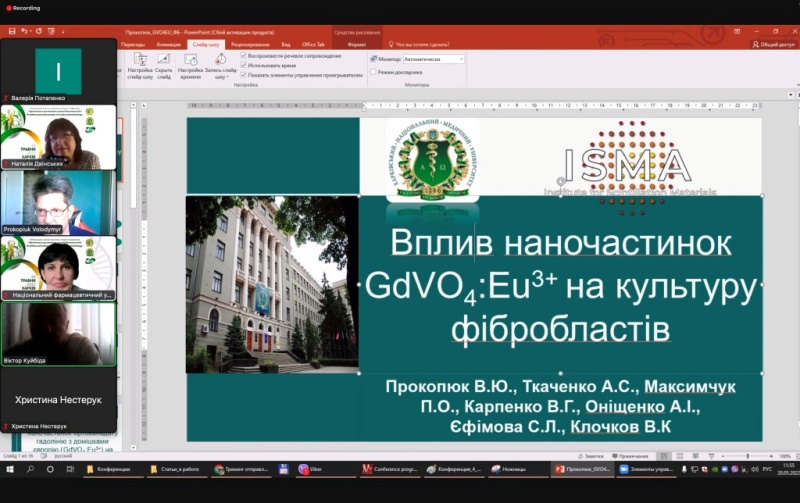
Task: Click the tab-stop selector at the ruler corner
Action: click(x=144, y=106)
